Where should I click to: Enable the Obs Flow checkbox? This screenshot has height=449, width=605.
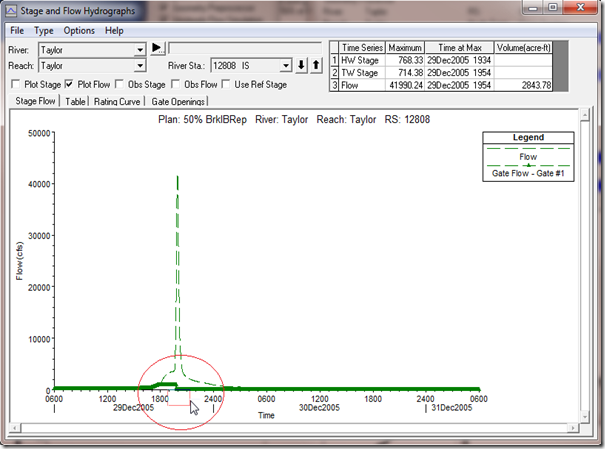176,84
